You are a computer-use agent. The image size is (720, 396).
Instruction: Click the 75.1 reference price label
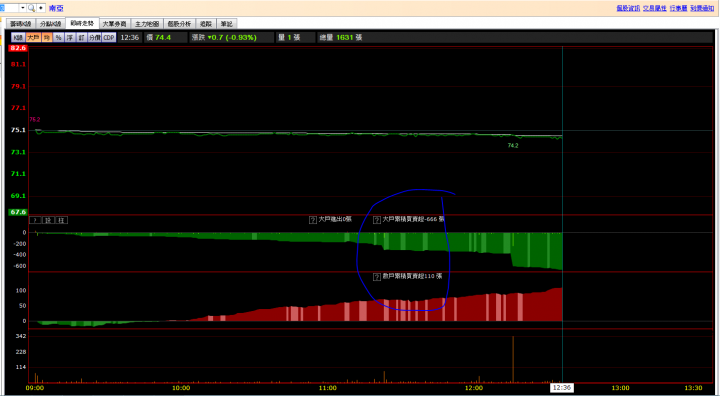point(18,130)
